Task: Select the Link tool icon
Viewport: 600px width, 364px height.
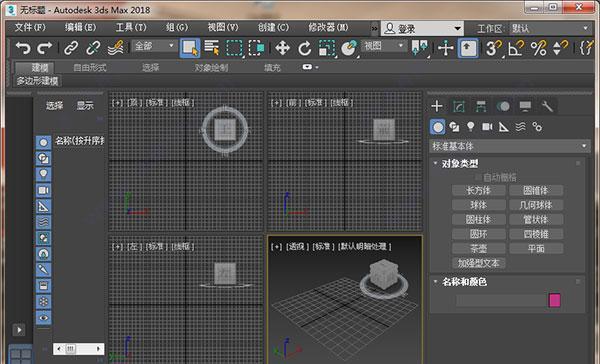Action: tap(71, 48)
